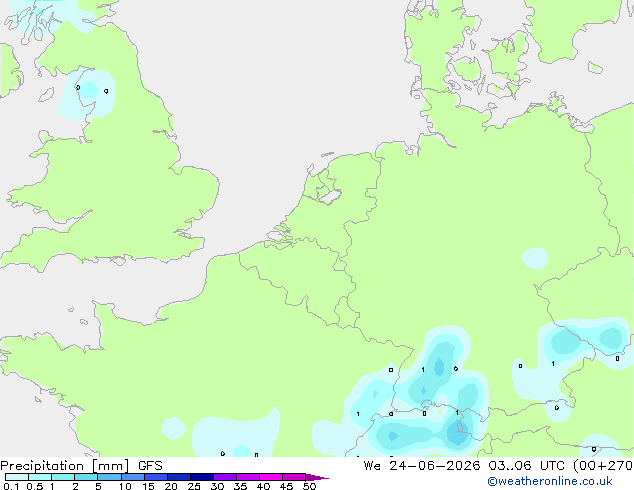634x490 pixels.
Task: Click the "Precipitation [mm]" title text
Action: (x=65, y=466)
